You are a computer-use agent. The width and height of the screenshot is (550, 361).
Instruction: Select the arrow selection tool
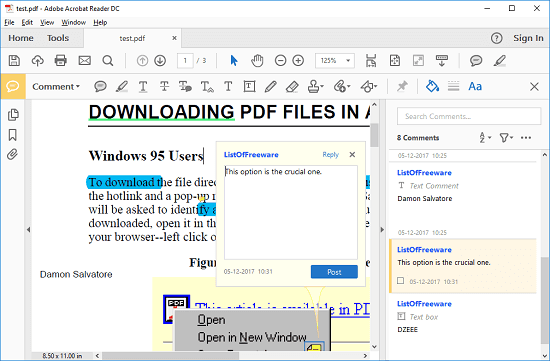tap(234, 61)
